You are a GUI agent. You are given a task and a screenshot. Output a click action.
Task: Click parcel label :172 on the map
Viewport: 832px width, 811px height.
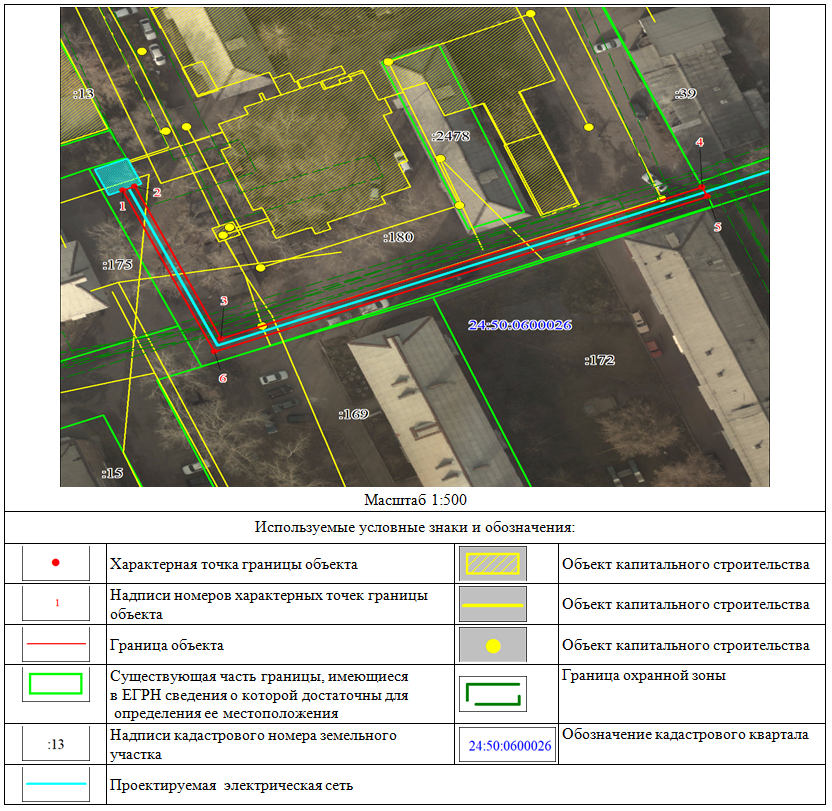[599, 360]
